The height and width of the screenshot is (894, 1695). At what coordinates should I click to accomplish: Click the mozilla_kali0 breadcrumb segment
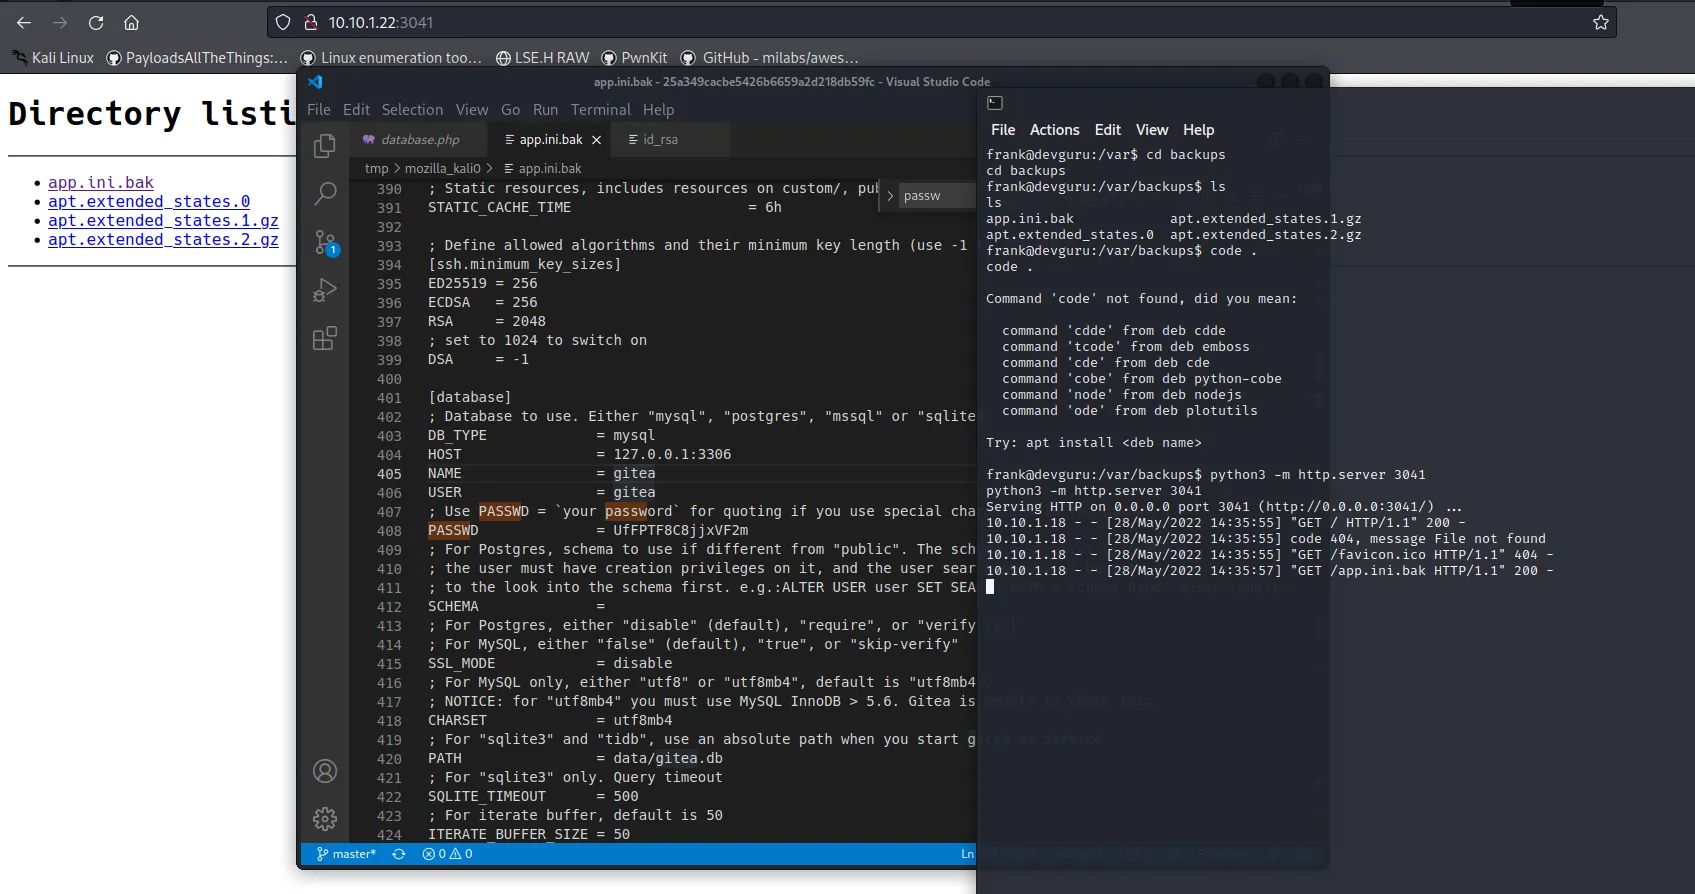[x=442, y=168]
